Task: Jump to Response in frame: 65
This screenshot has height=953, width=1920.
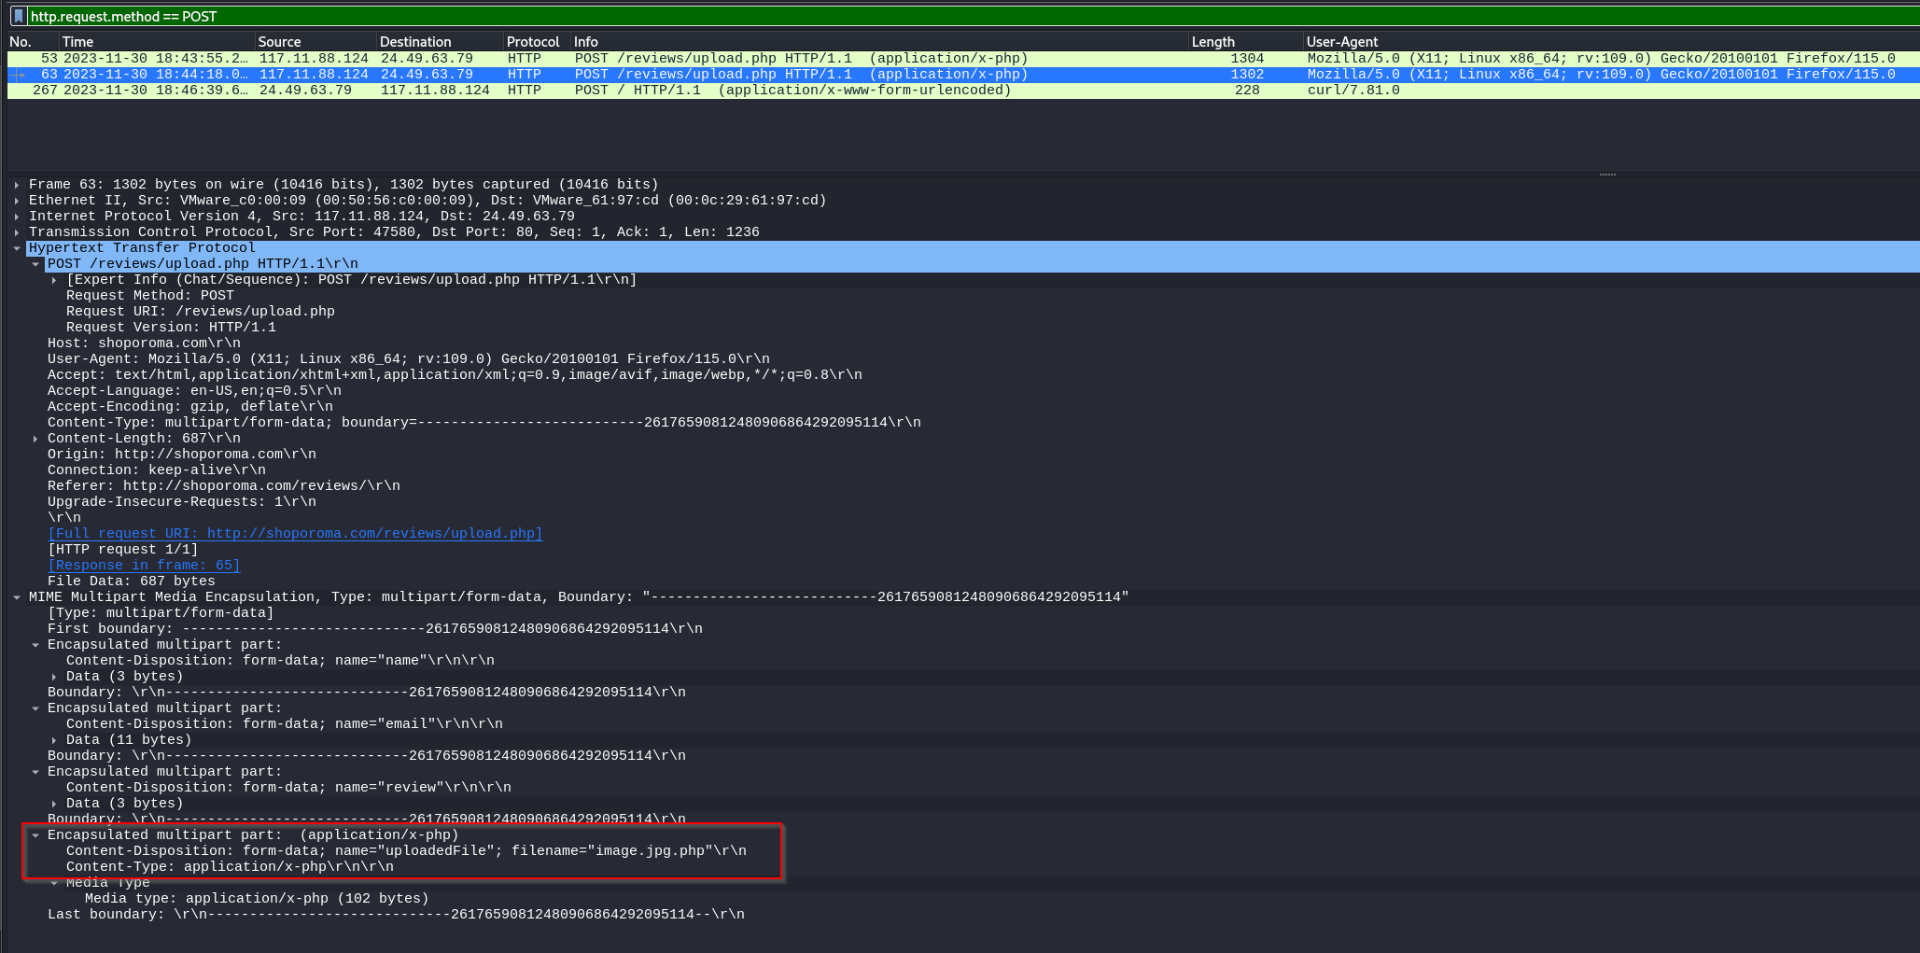Action: click(144, 566)
